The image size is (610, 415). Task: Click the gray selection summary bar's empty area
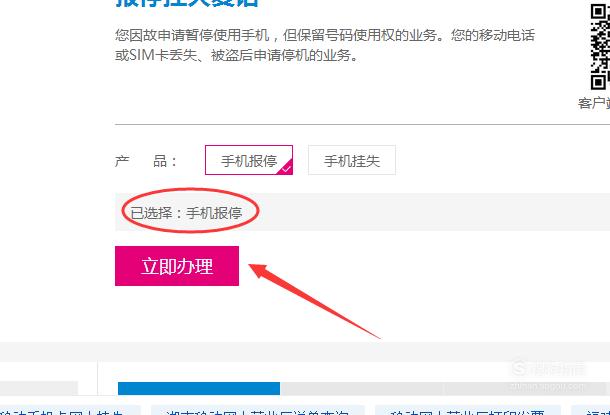click(428, 212)
